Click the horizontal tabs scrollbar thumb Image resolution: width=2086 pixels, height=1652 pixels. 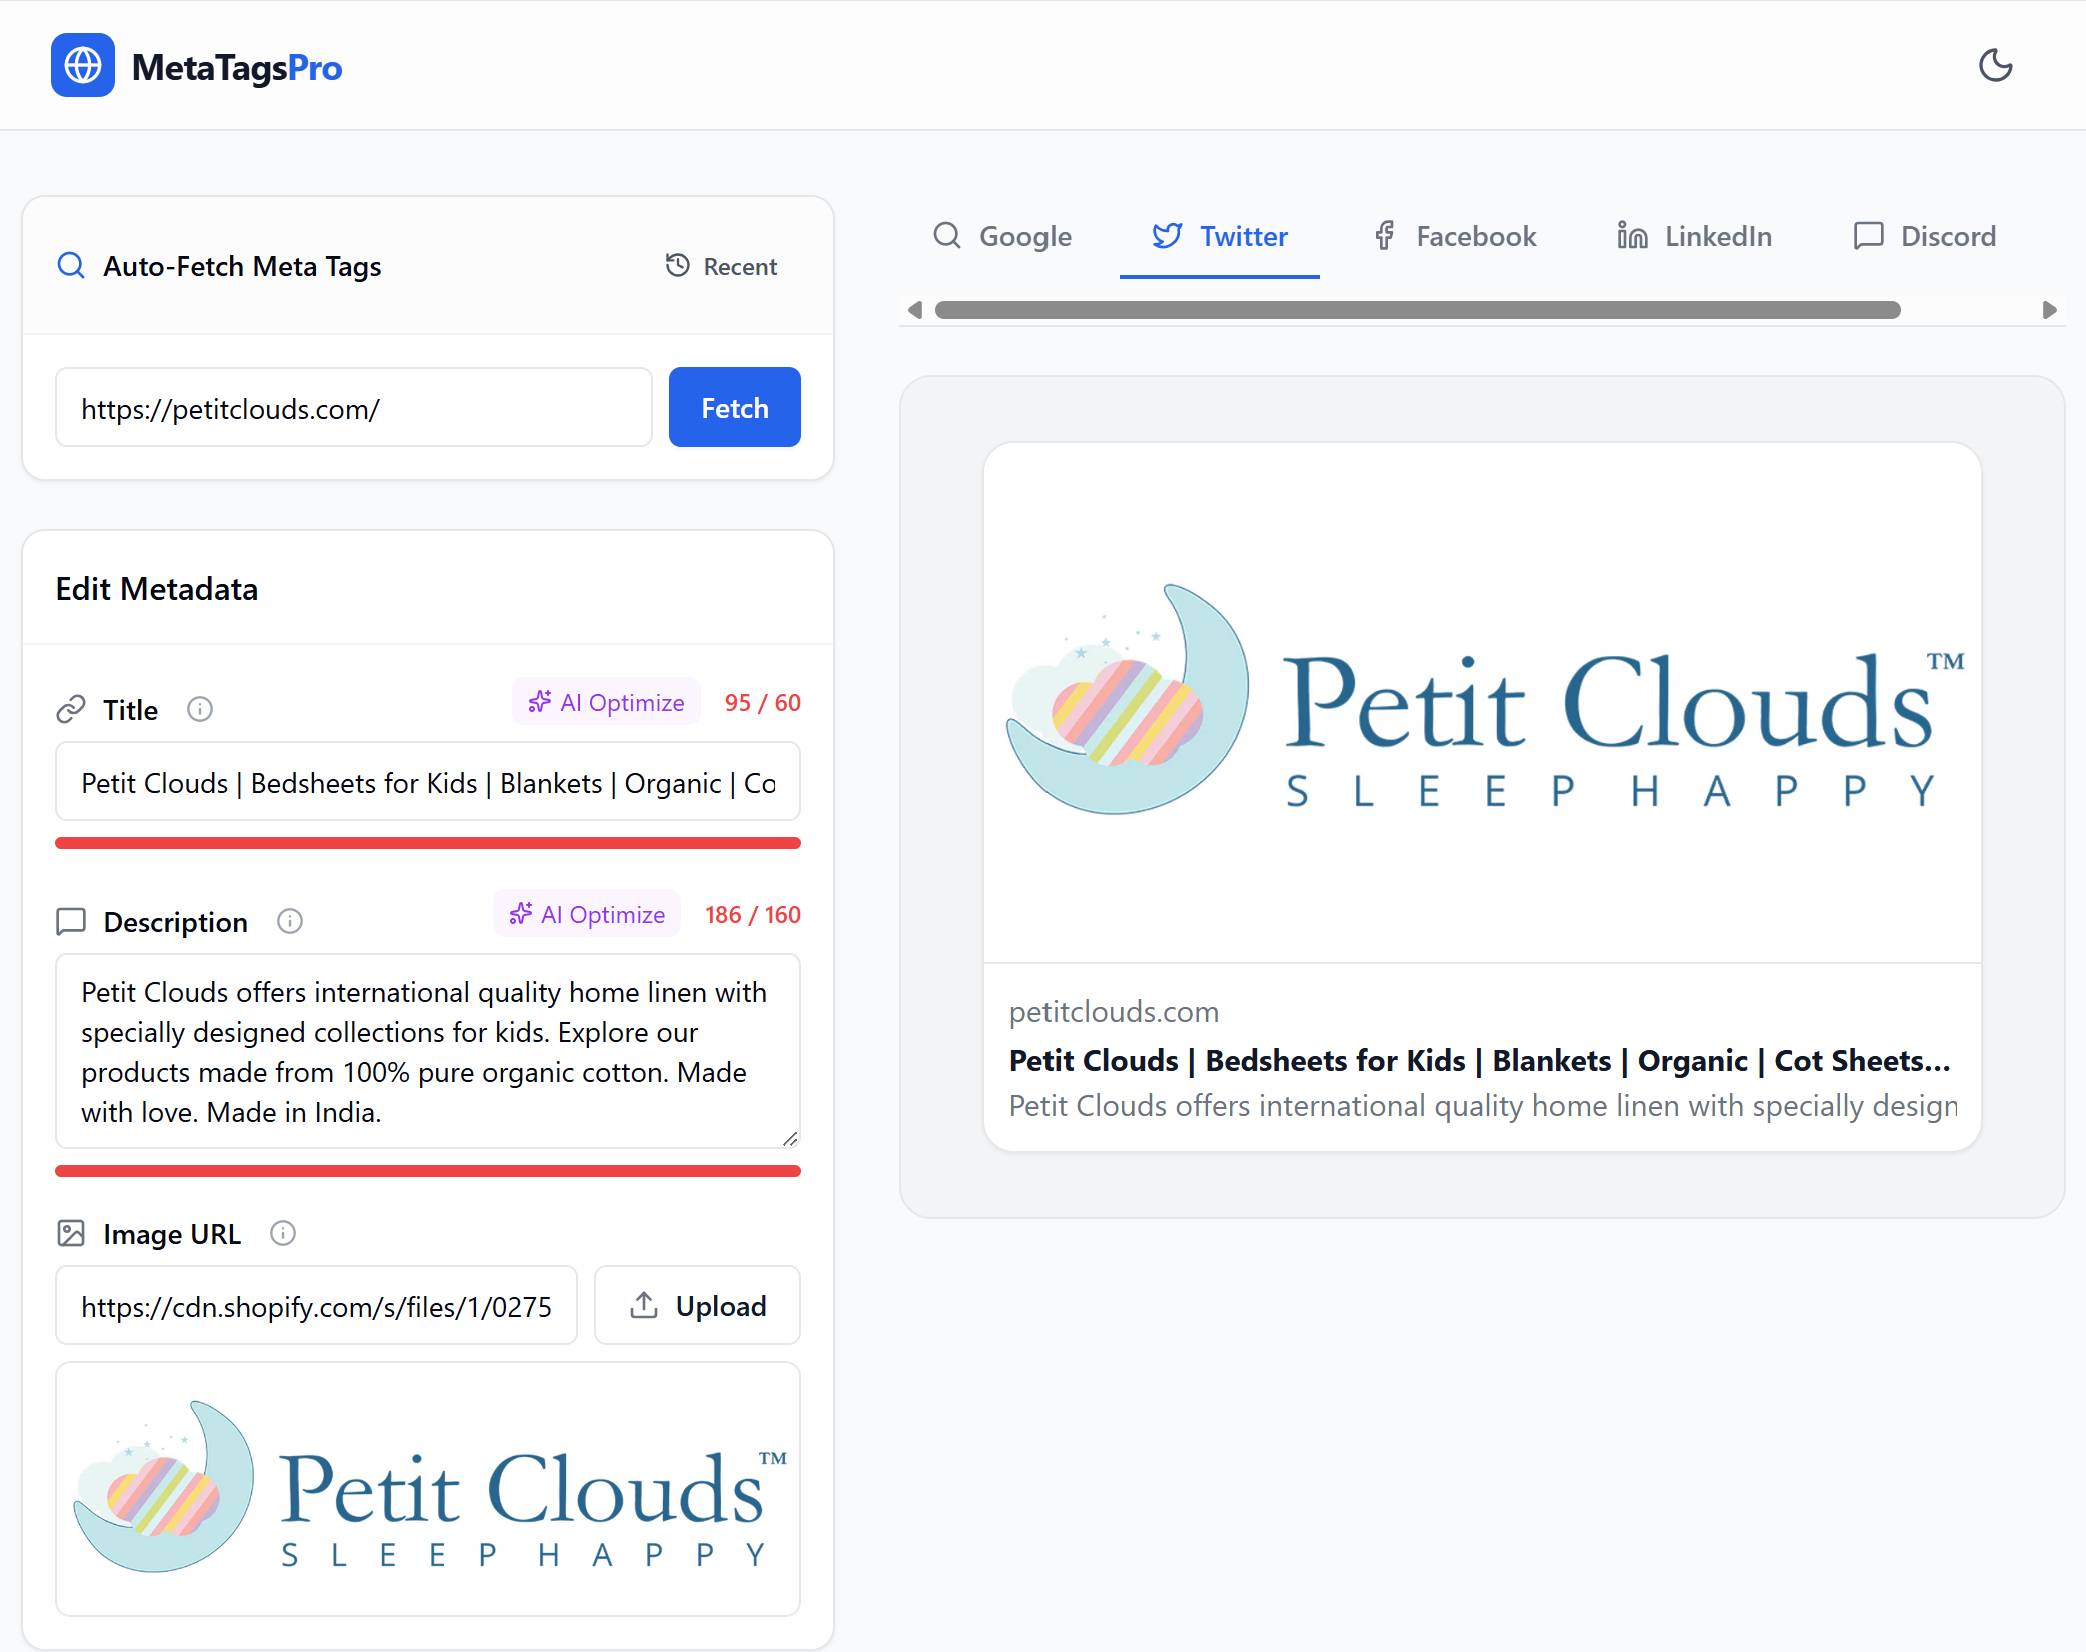(1417, 310)
